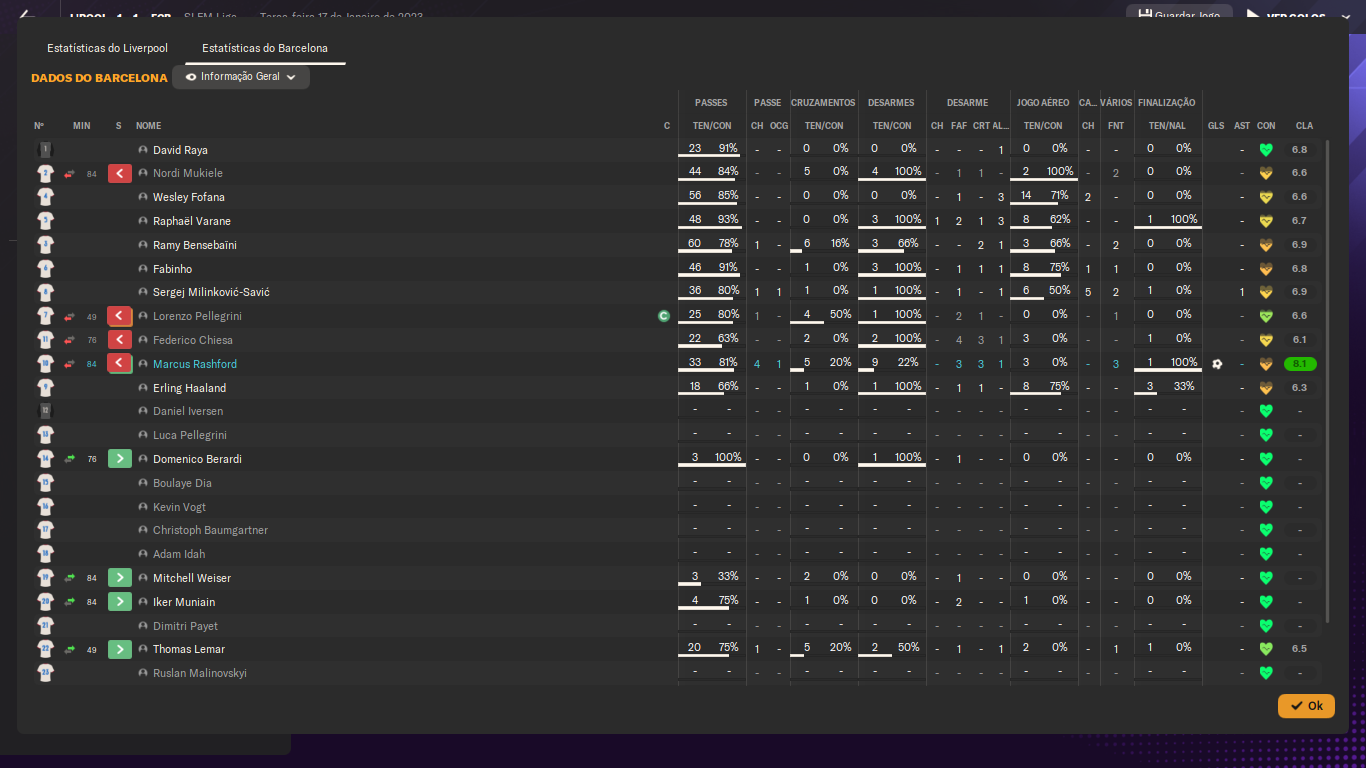Click Marcus Rashford's green 8.1 rating
The width and height of the screenshot is (1366, 768).
(x=1300, y=364)
